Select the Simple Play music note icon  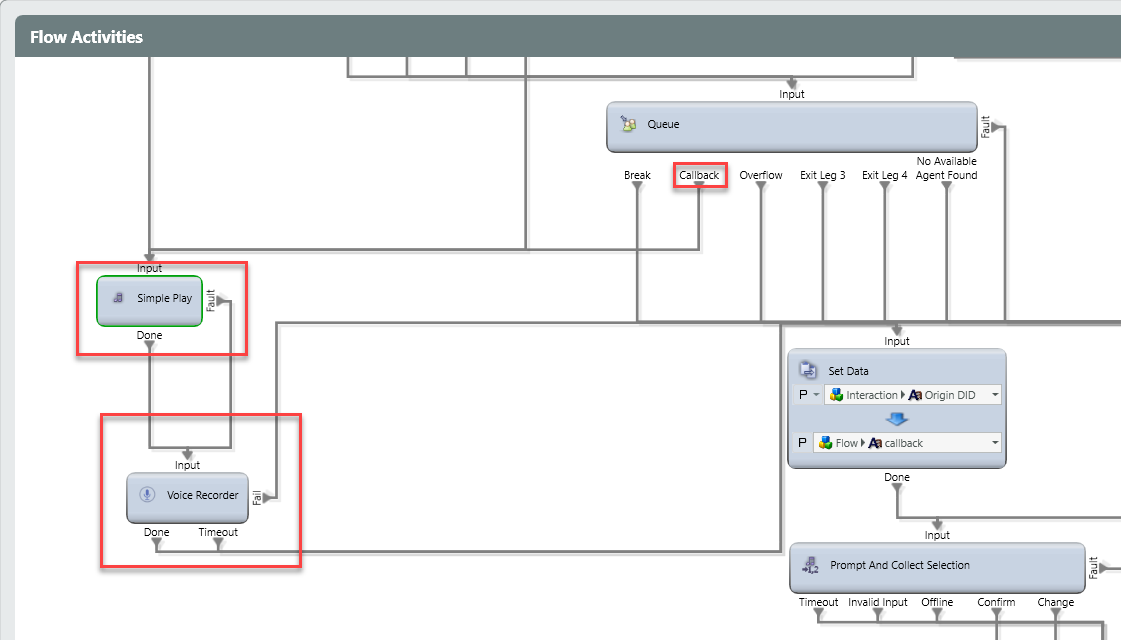pos(119,298)
